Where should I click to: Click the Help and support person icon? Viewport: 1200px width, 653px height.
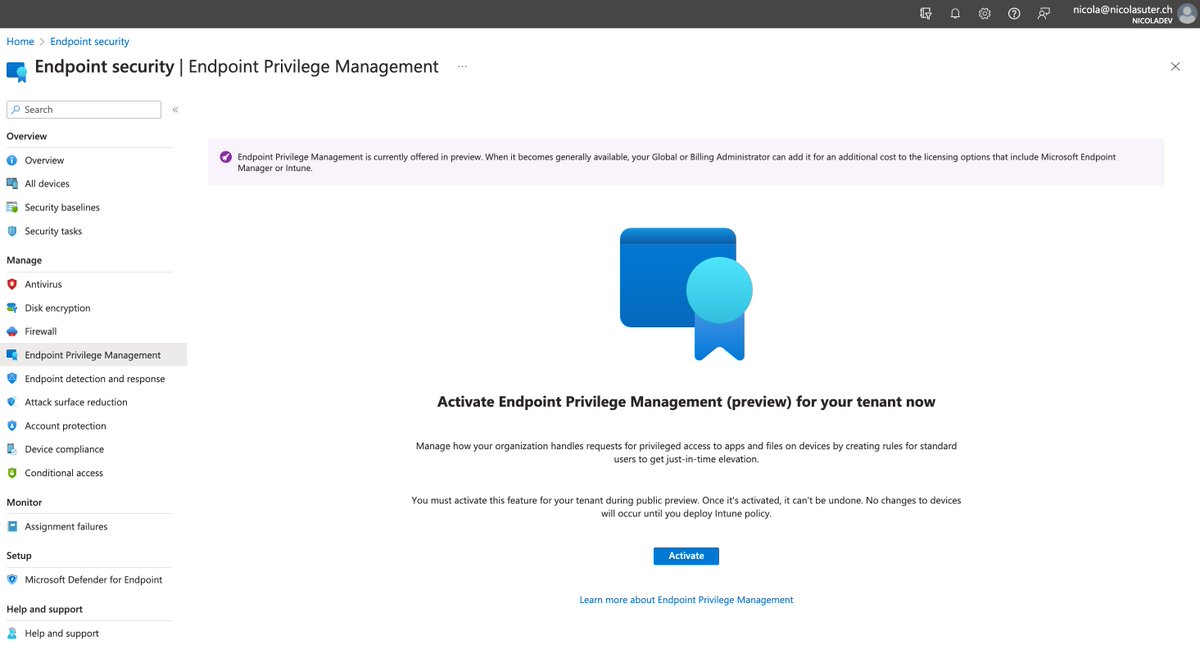click(x=12, y=633)
